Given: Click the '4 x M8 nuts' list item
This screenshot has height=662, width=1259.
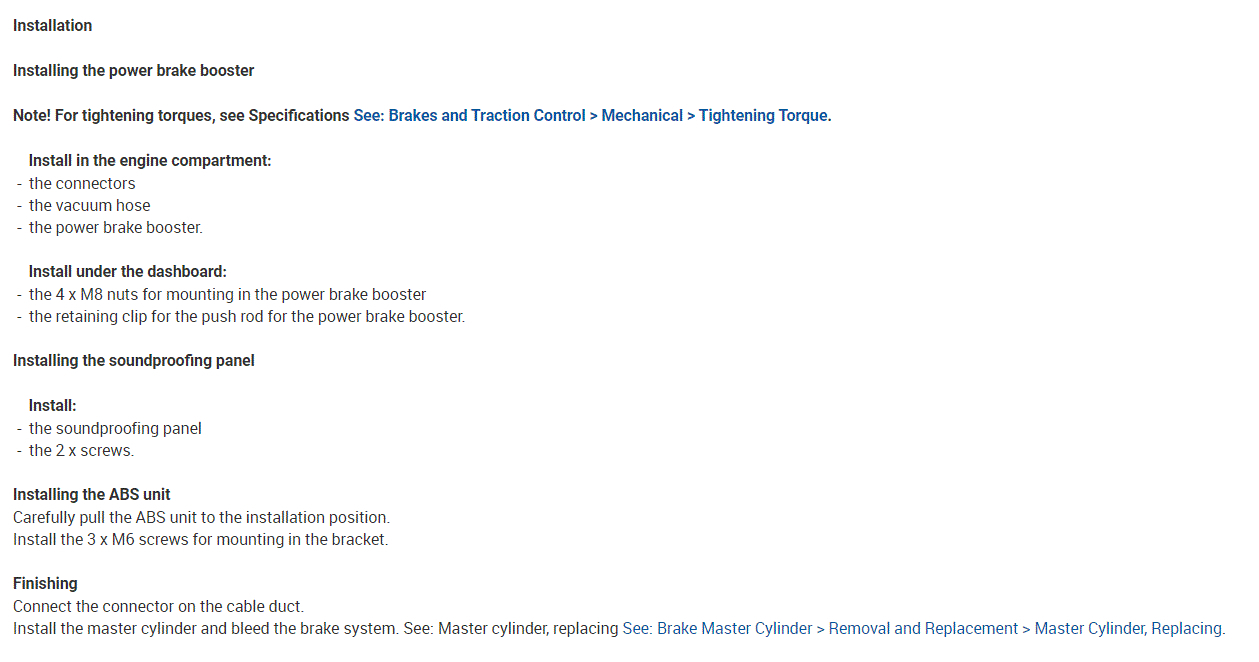Looking at the screenshot, I should [227, 295].
